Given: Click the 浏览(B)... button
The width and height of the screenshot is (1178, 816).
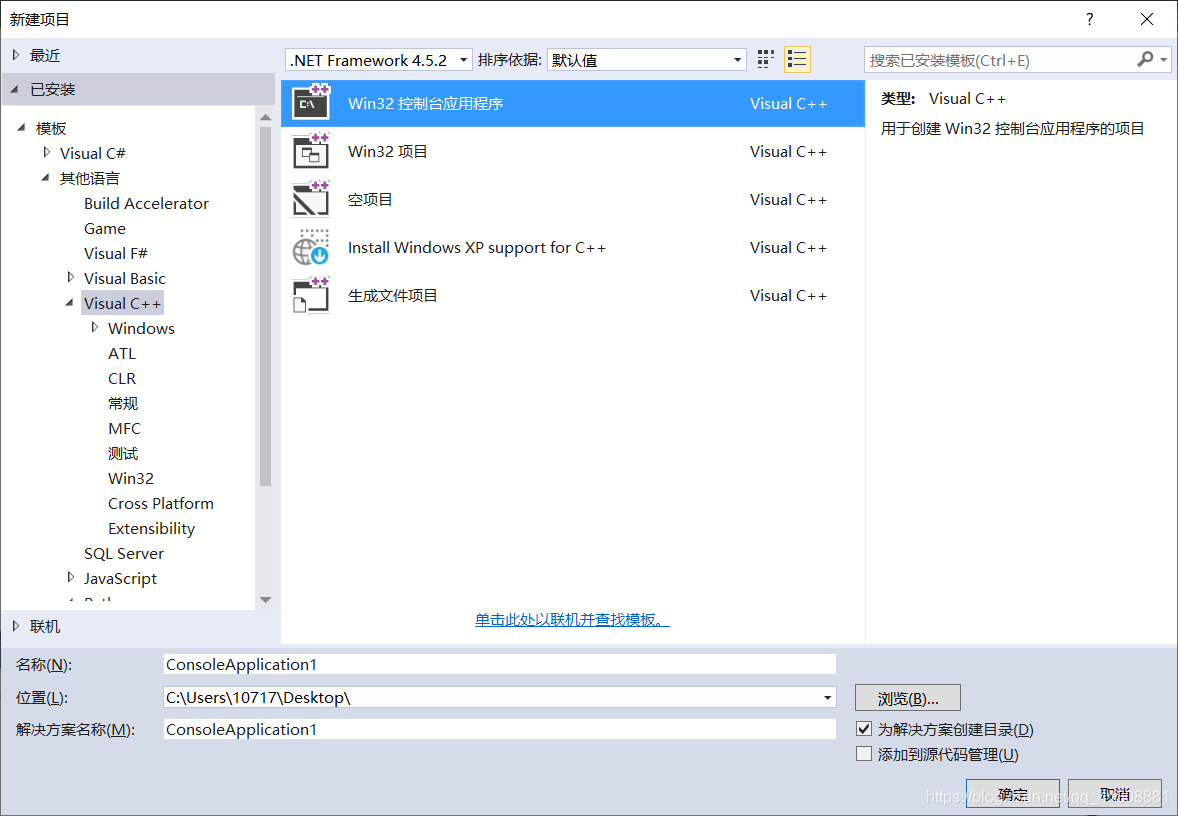Looking at the screenshot, I should point(908,698).
